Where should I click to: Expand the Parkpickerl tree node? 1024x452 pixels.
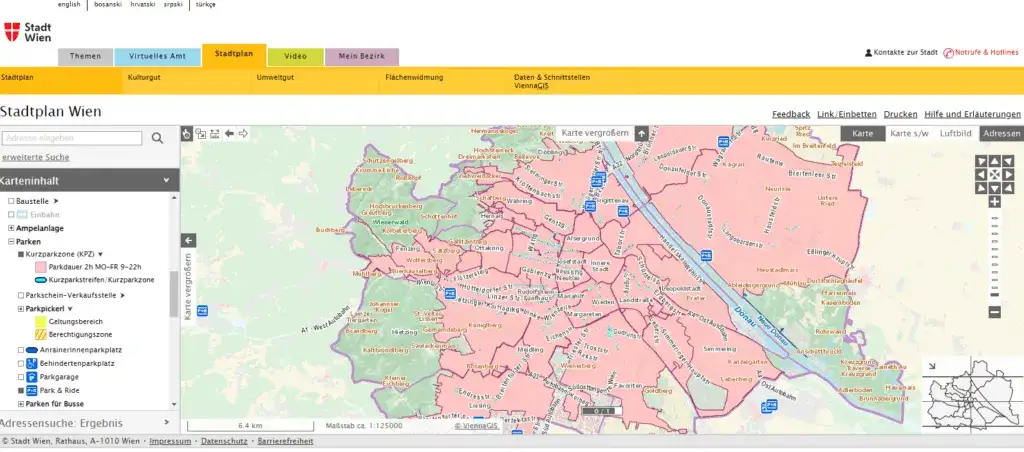click(21, 309)
